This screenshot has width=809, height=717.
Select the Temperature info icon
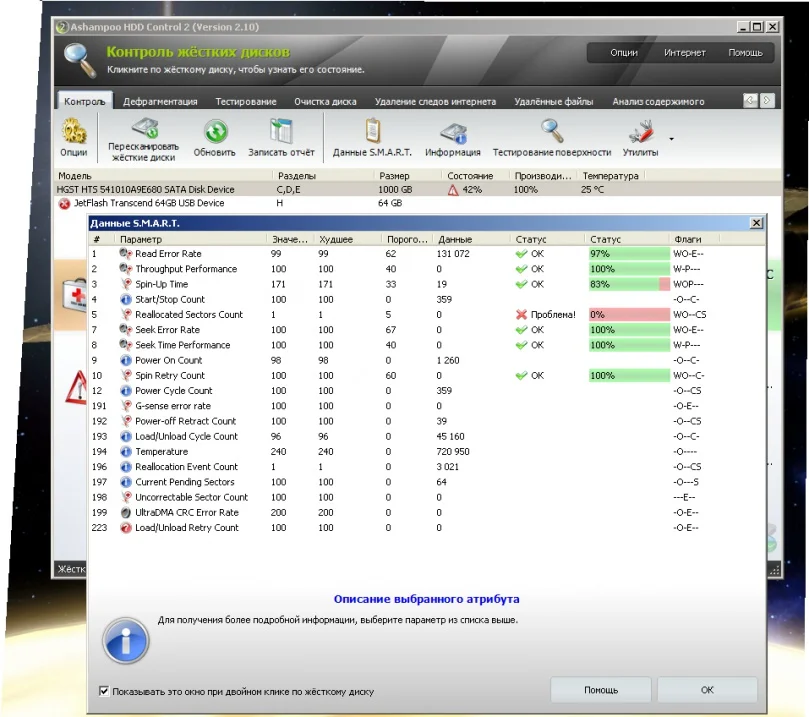[x=125, y=451]
